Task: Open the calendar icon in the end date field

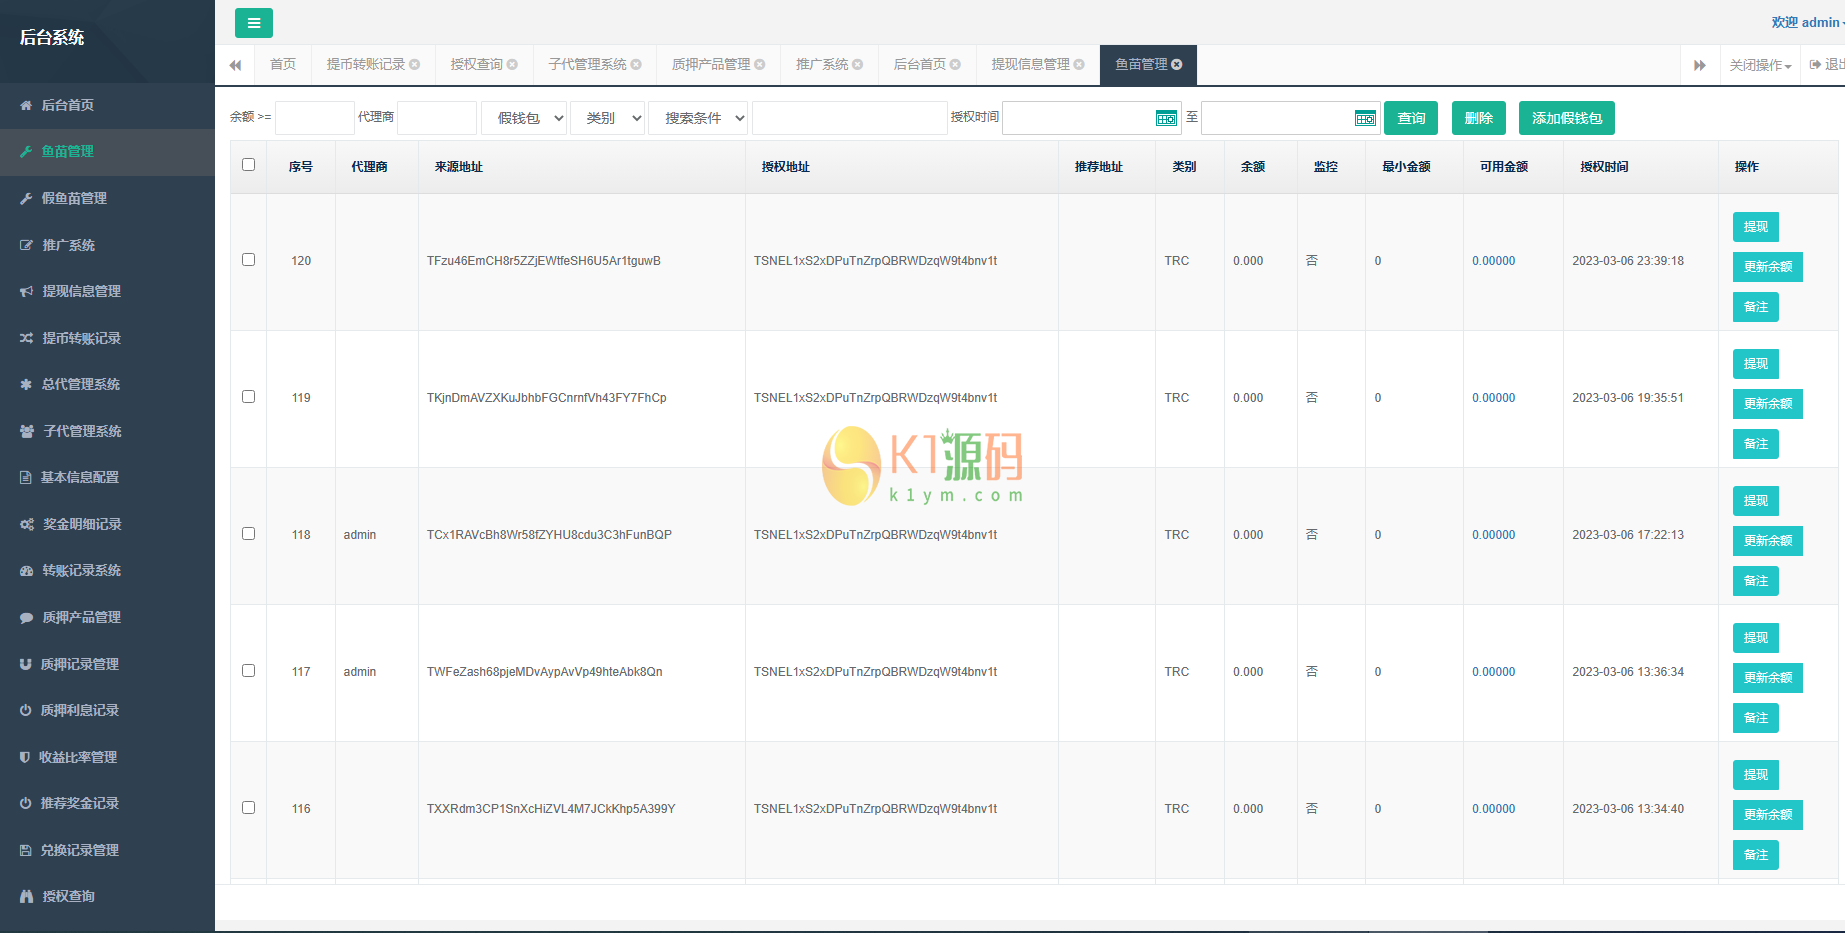Action: pyautogui.click(x=1364, y=118)
